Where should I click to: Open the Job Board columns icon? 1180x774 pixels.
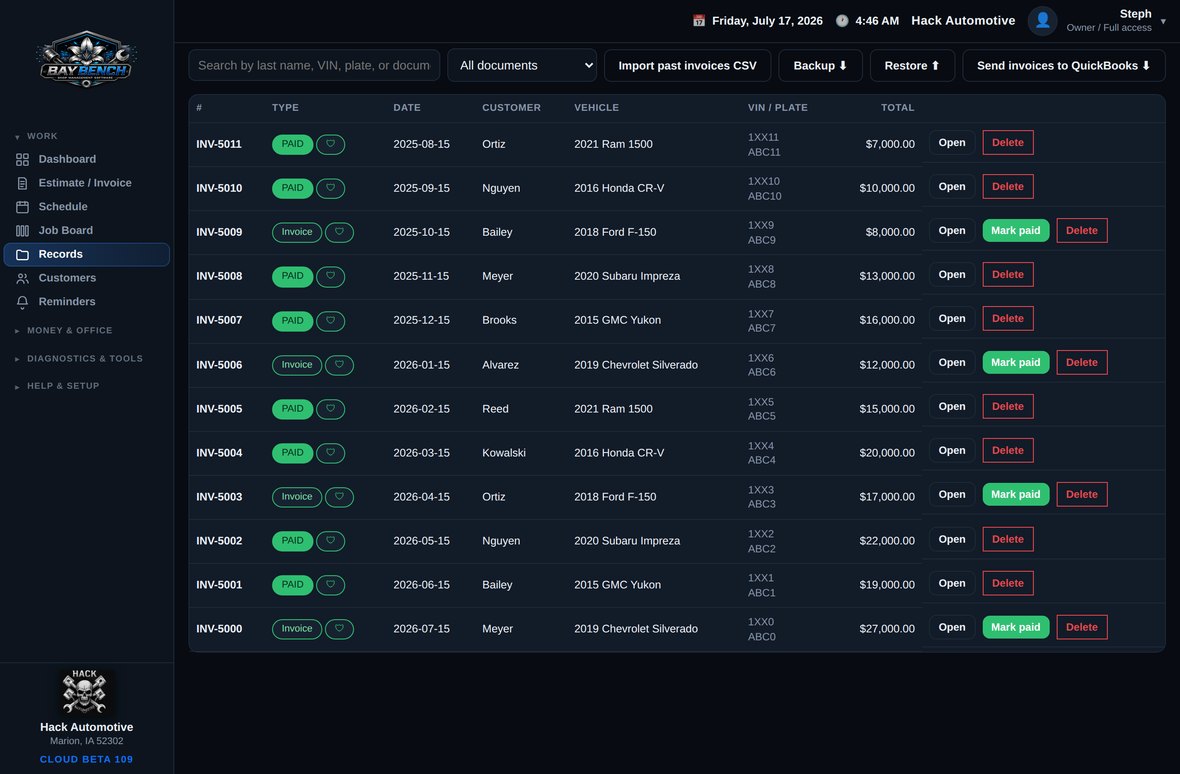[x=23, y=231]
